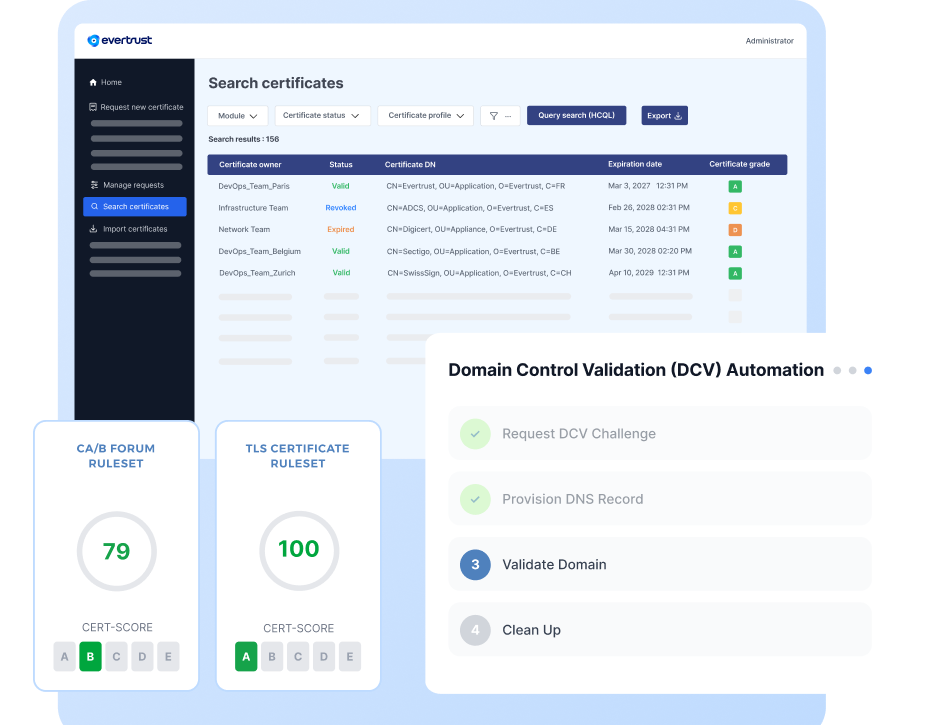The width and height of the screenshot is (928, 725).
Task: Open the Home sidebar item
Action: (105, 82)
